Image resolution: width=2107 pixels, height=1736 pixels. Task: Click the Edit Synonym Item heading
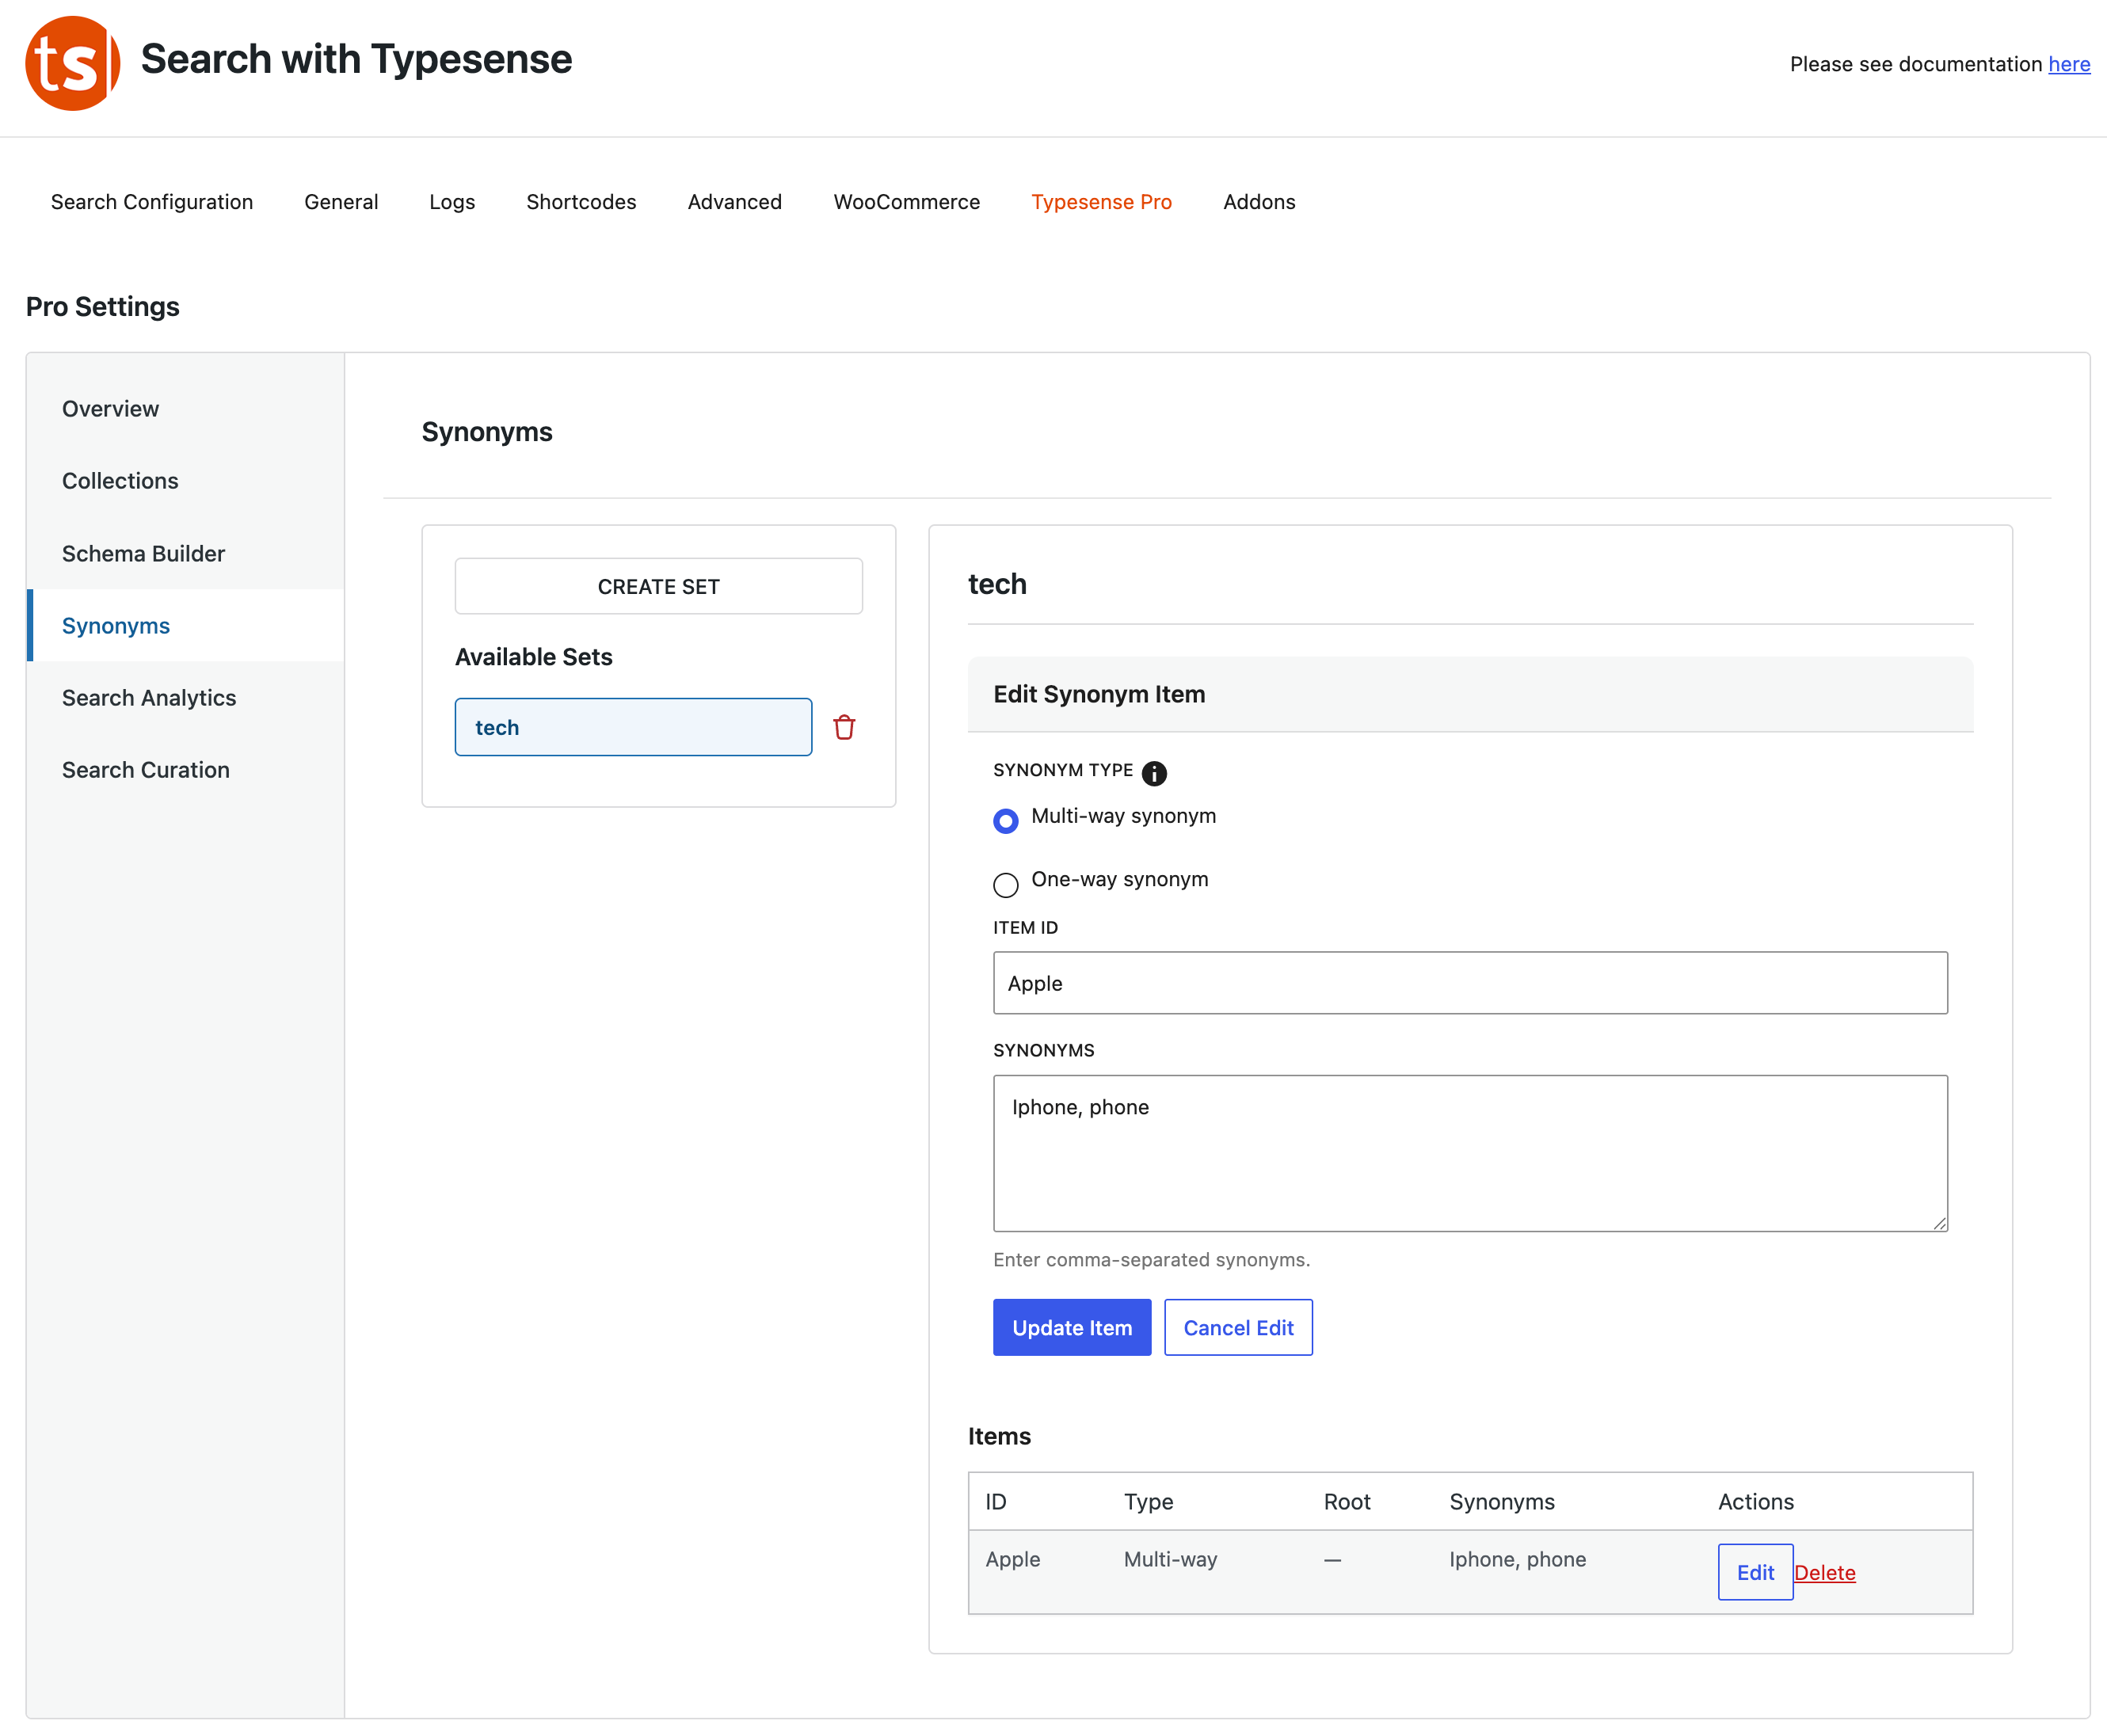click(x=1099, y=694)
